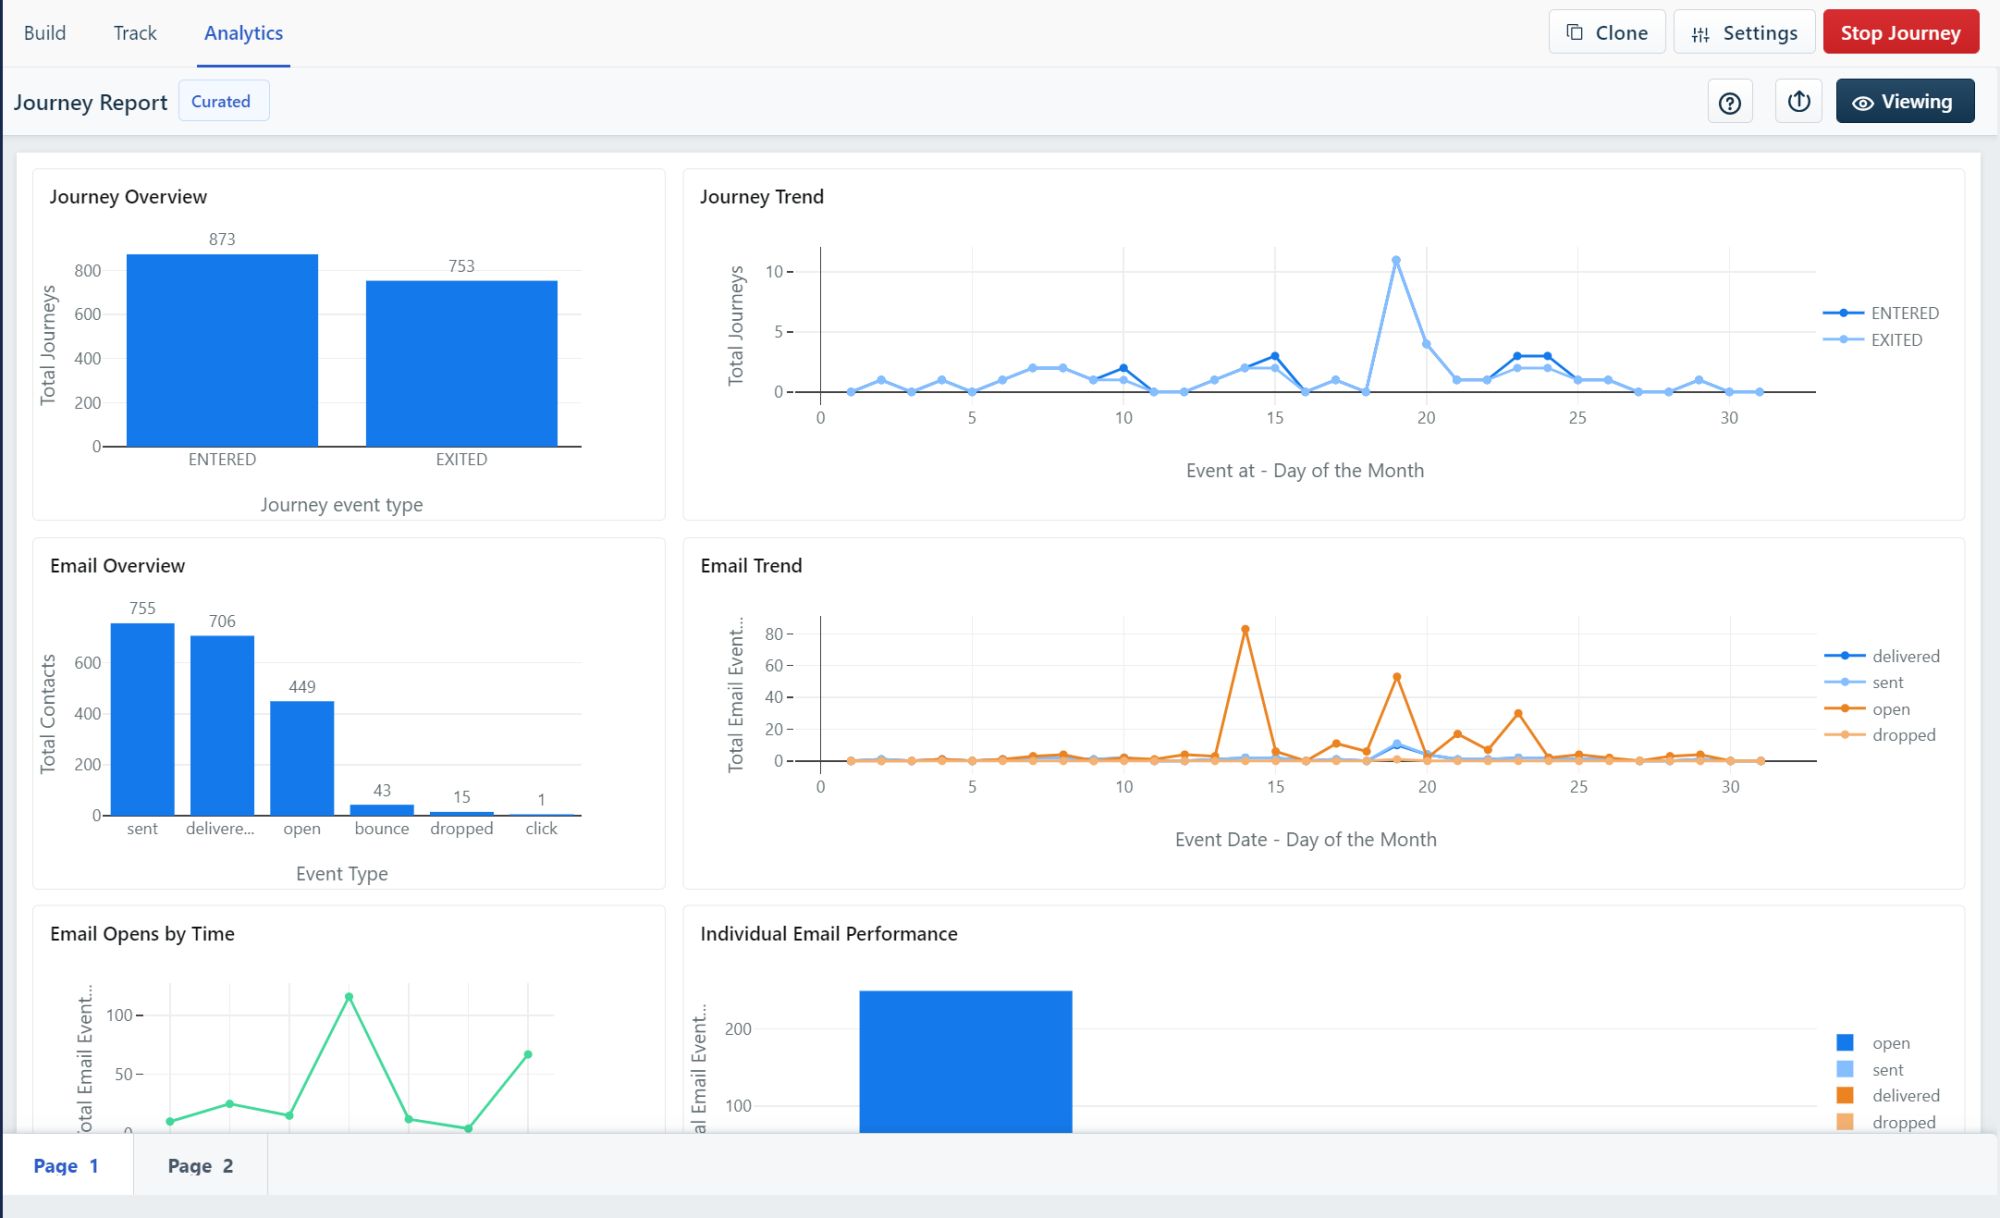
Task: Click the sliders icon inside Settings button
Action: [1700, 32]
